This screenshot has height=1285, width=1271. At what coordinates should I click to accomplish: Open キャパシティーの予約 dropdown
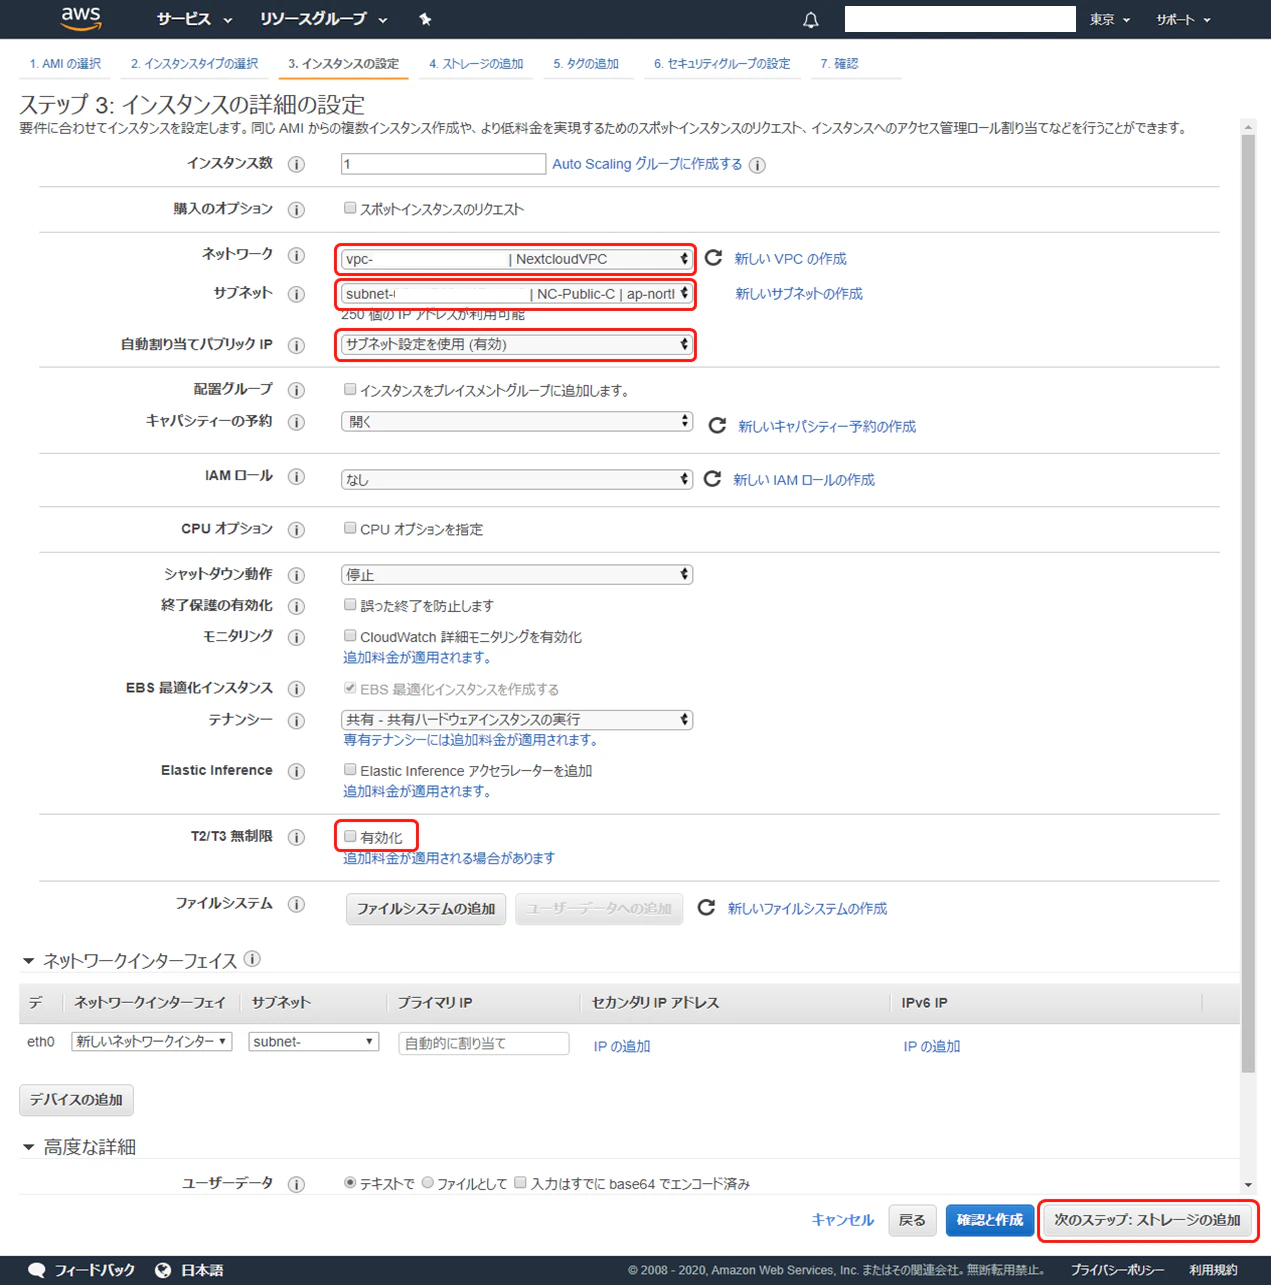(516, 422)
